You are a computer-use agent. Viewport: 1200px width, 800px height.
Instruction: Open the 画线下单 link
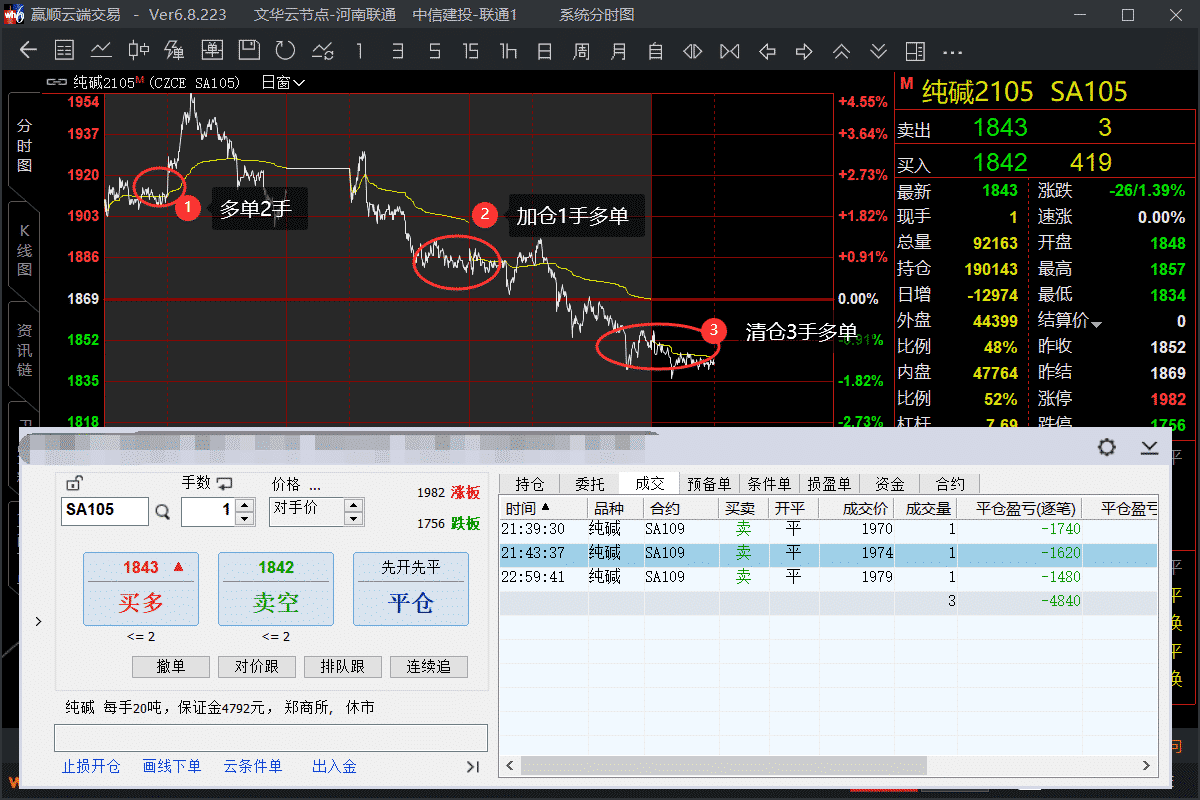point(172,767)
